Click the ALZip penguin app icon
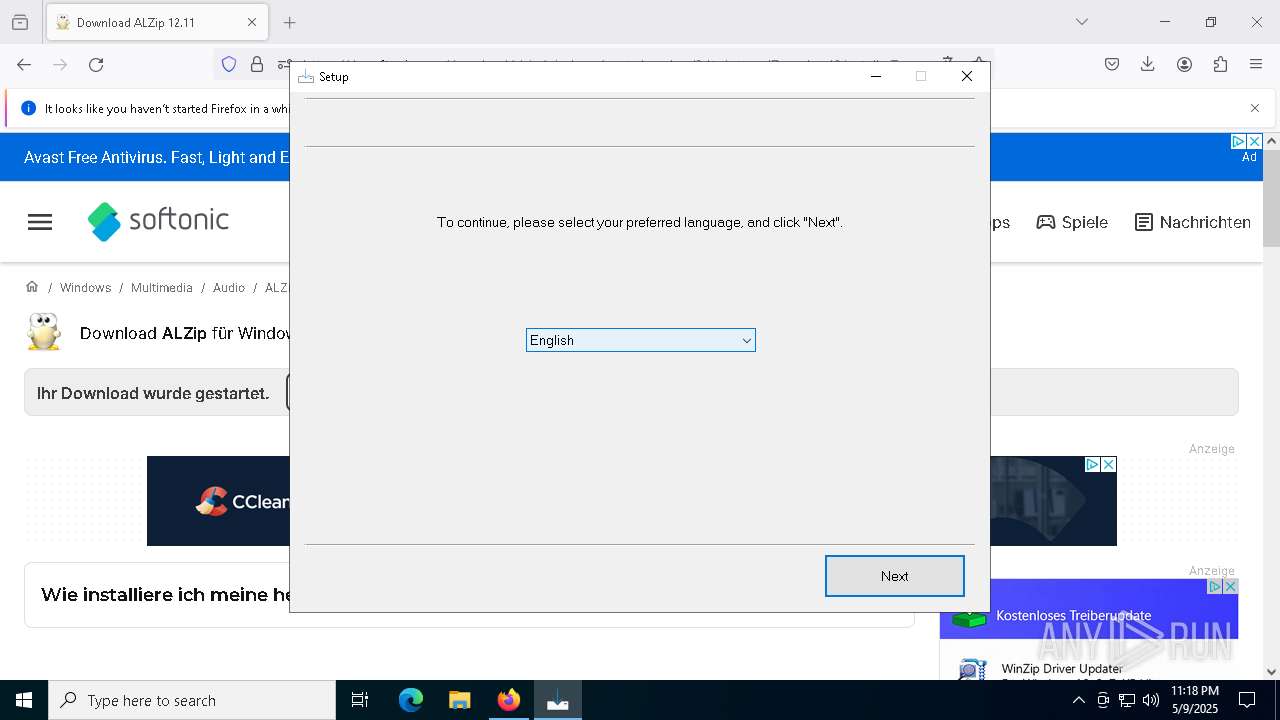 pyautogui.click(x=44, y=332)
